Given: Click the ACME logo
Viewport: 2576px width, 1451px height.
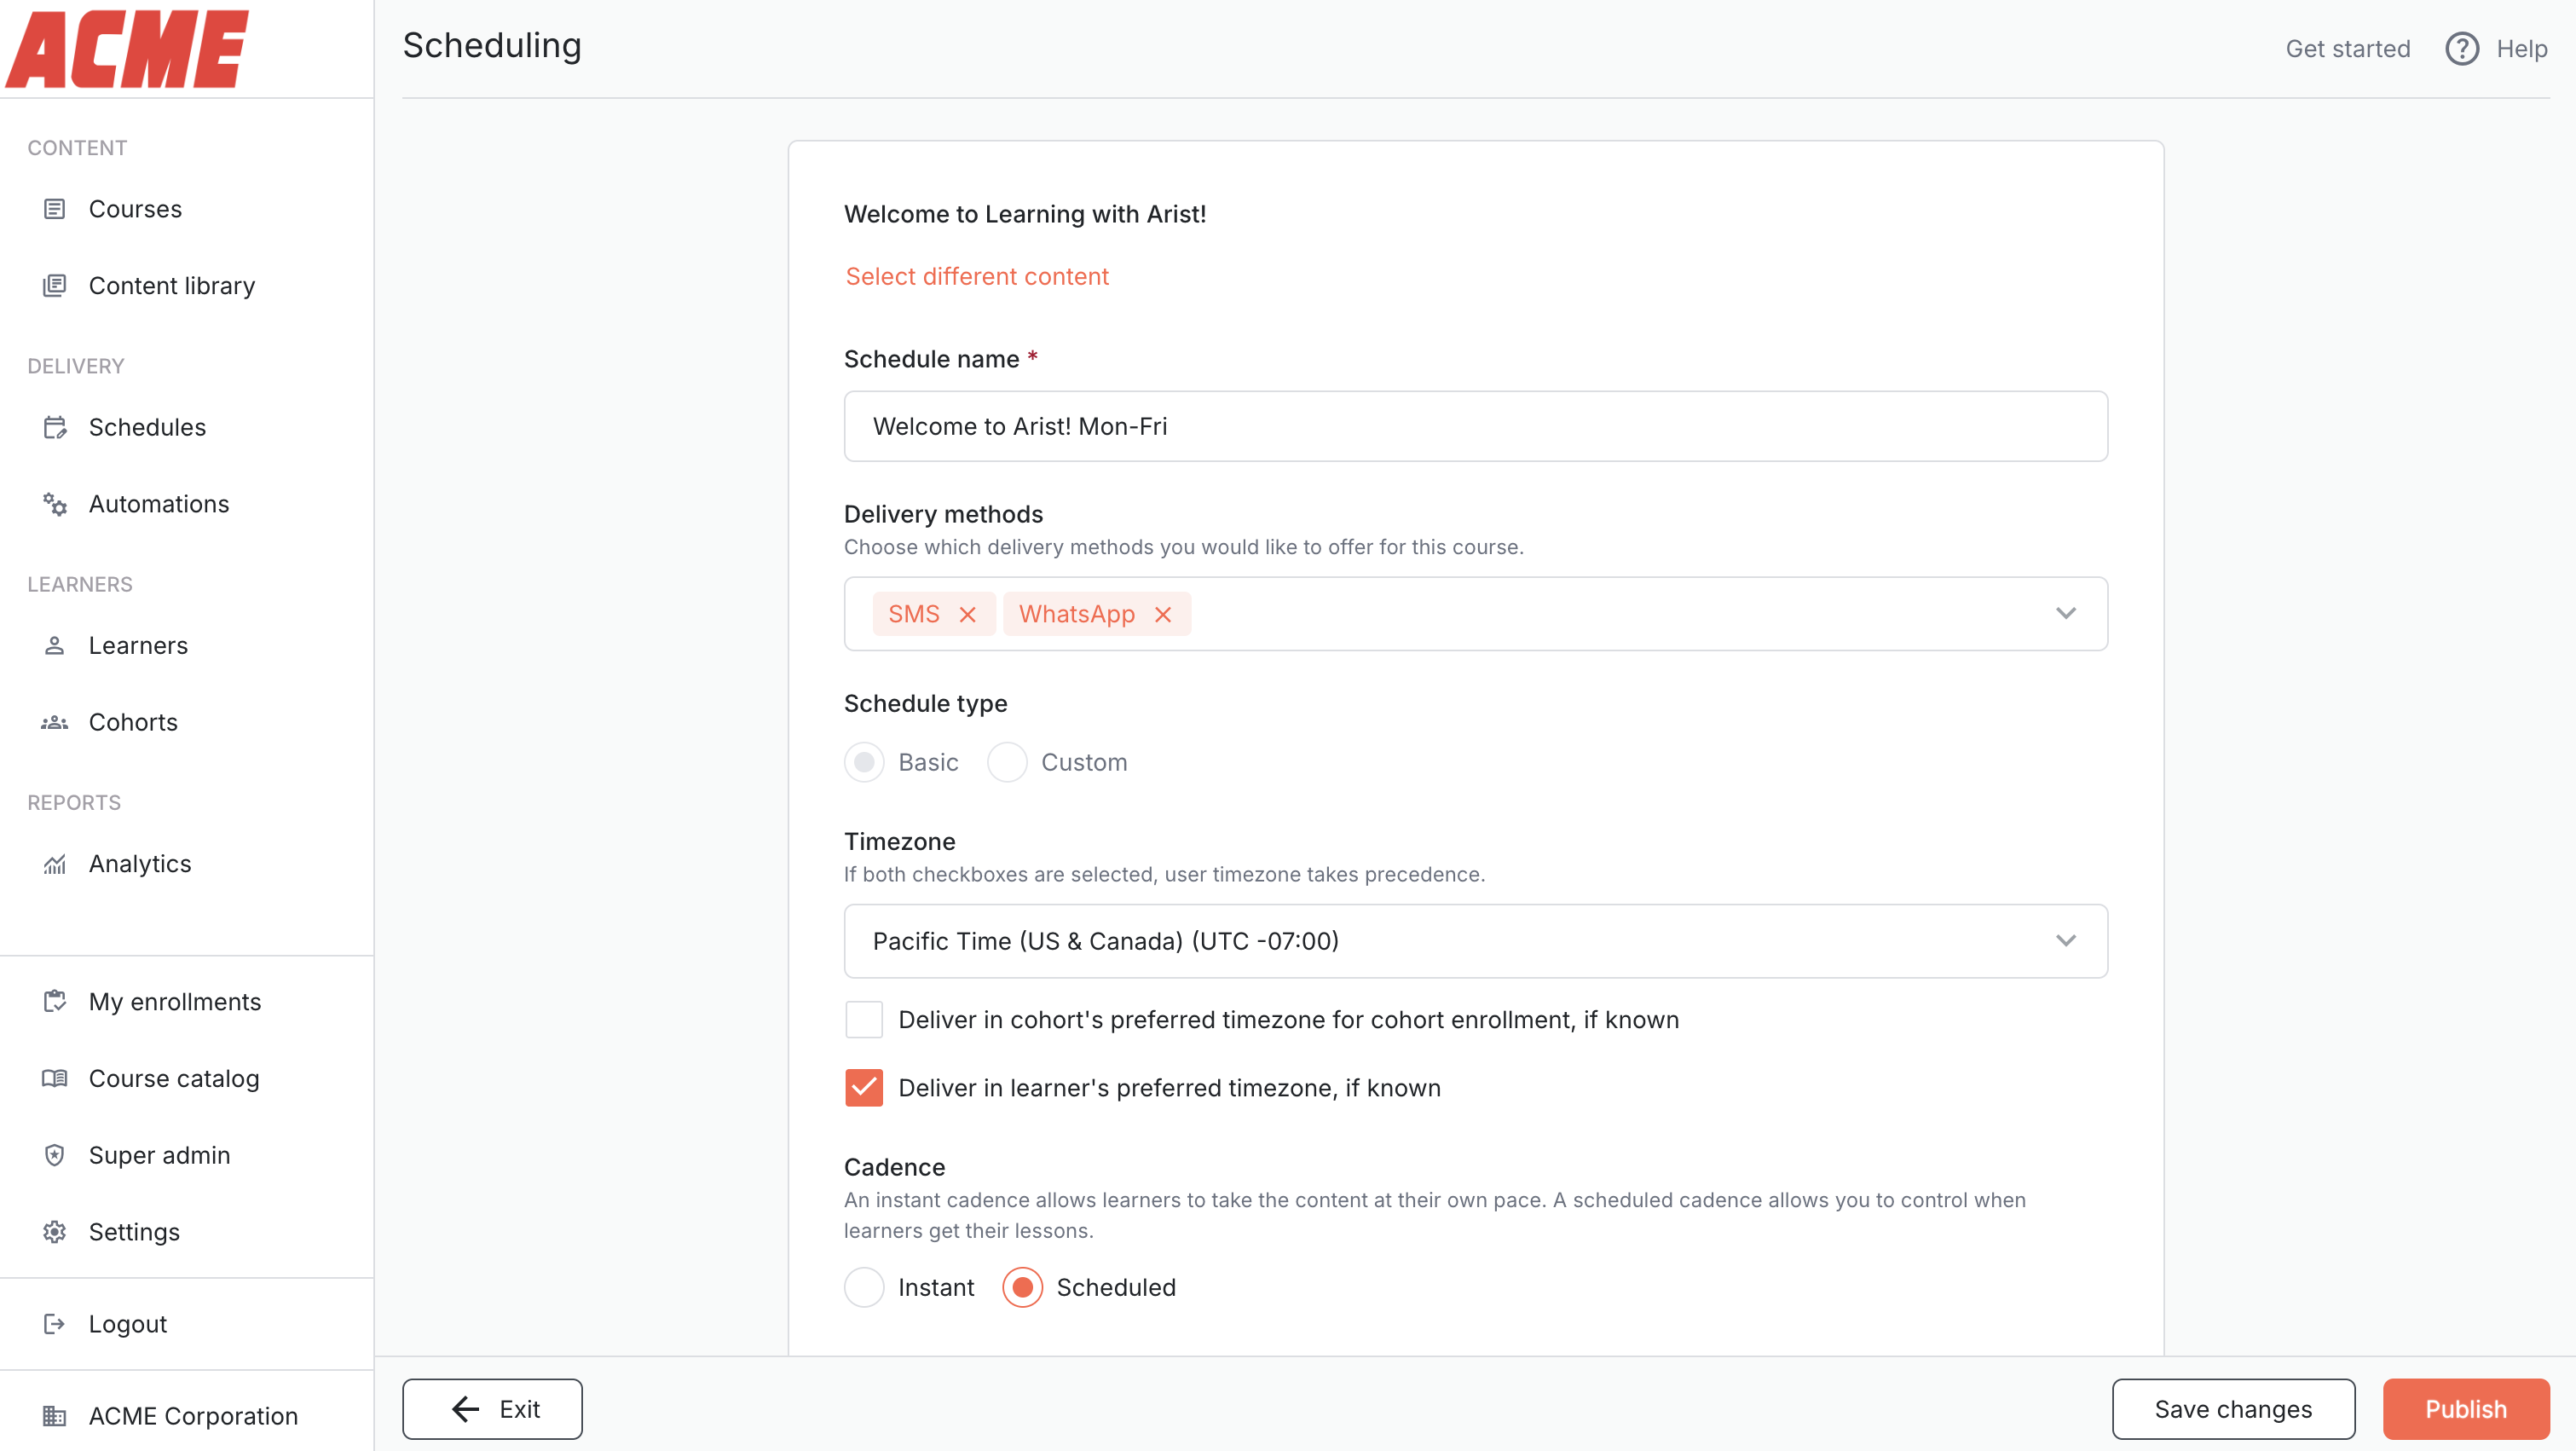Looking at the screenshot, I should (127, 49).
